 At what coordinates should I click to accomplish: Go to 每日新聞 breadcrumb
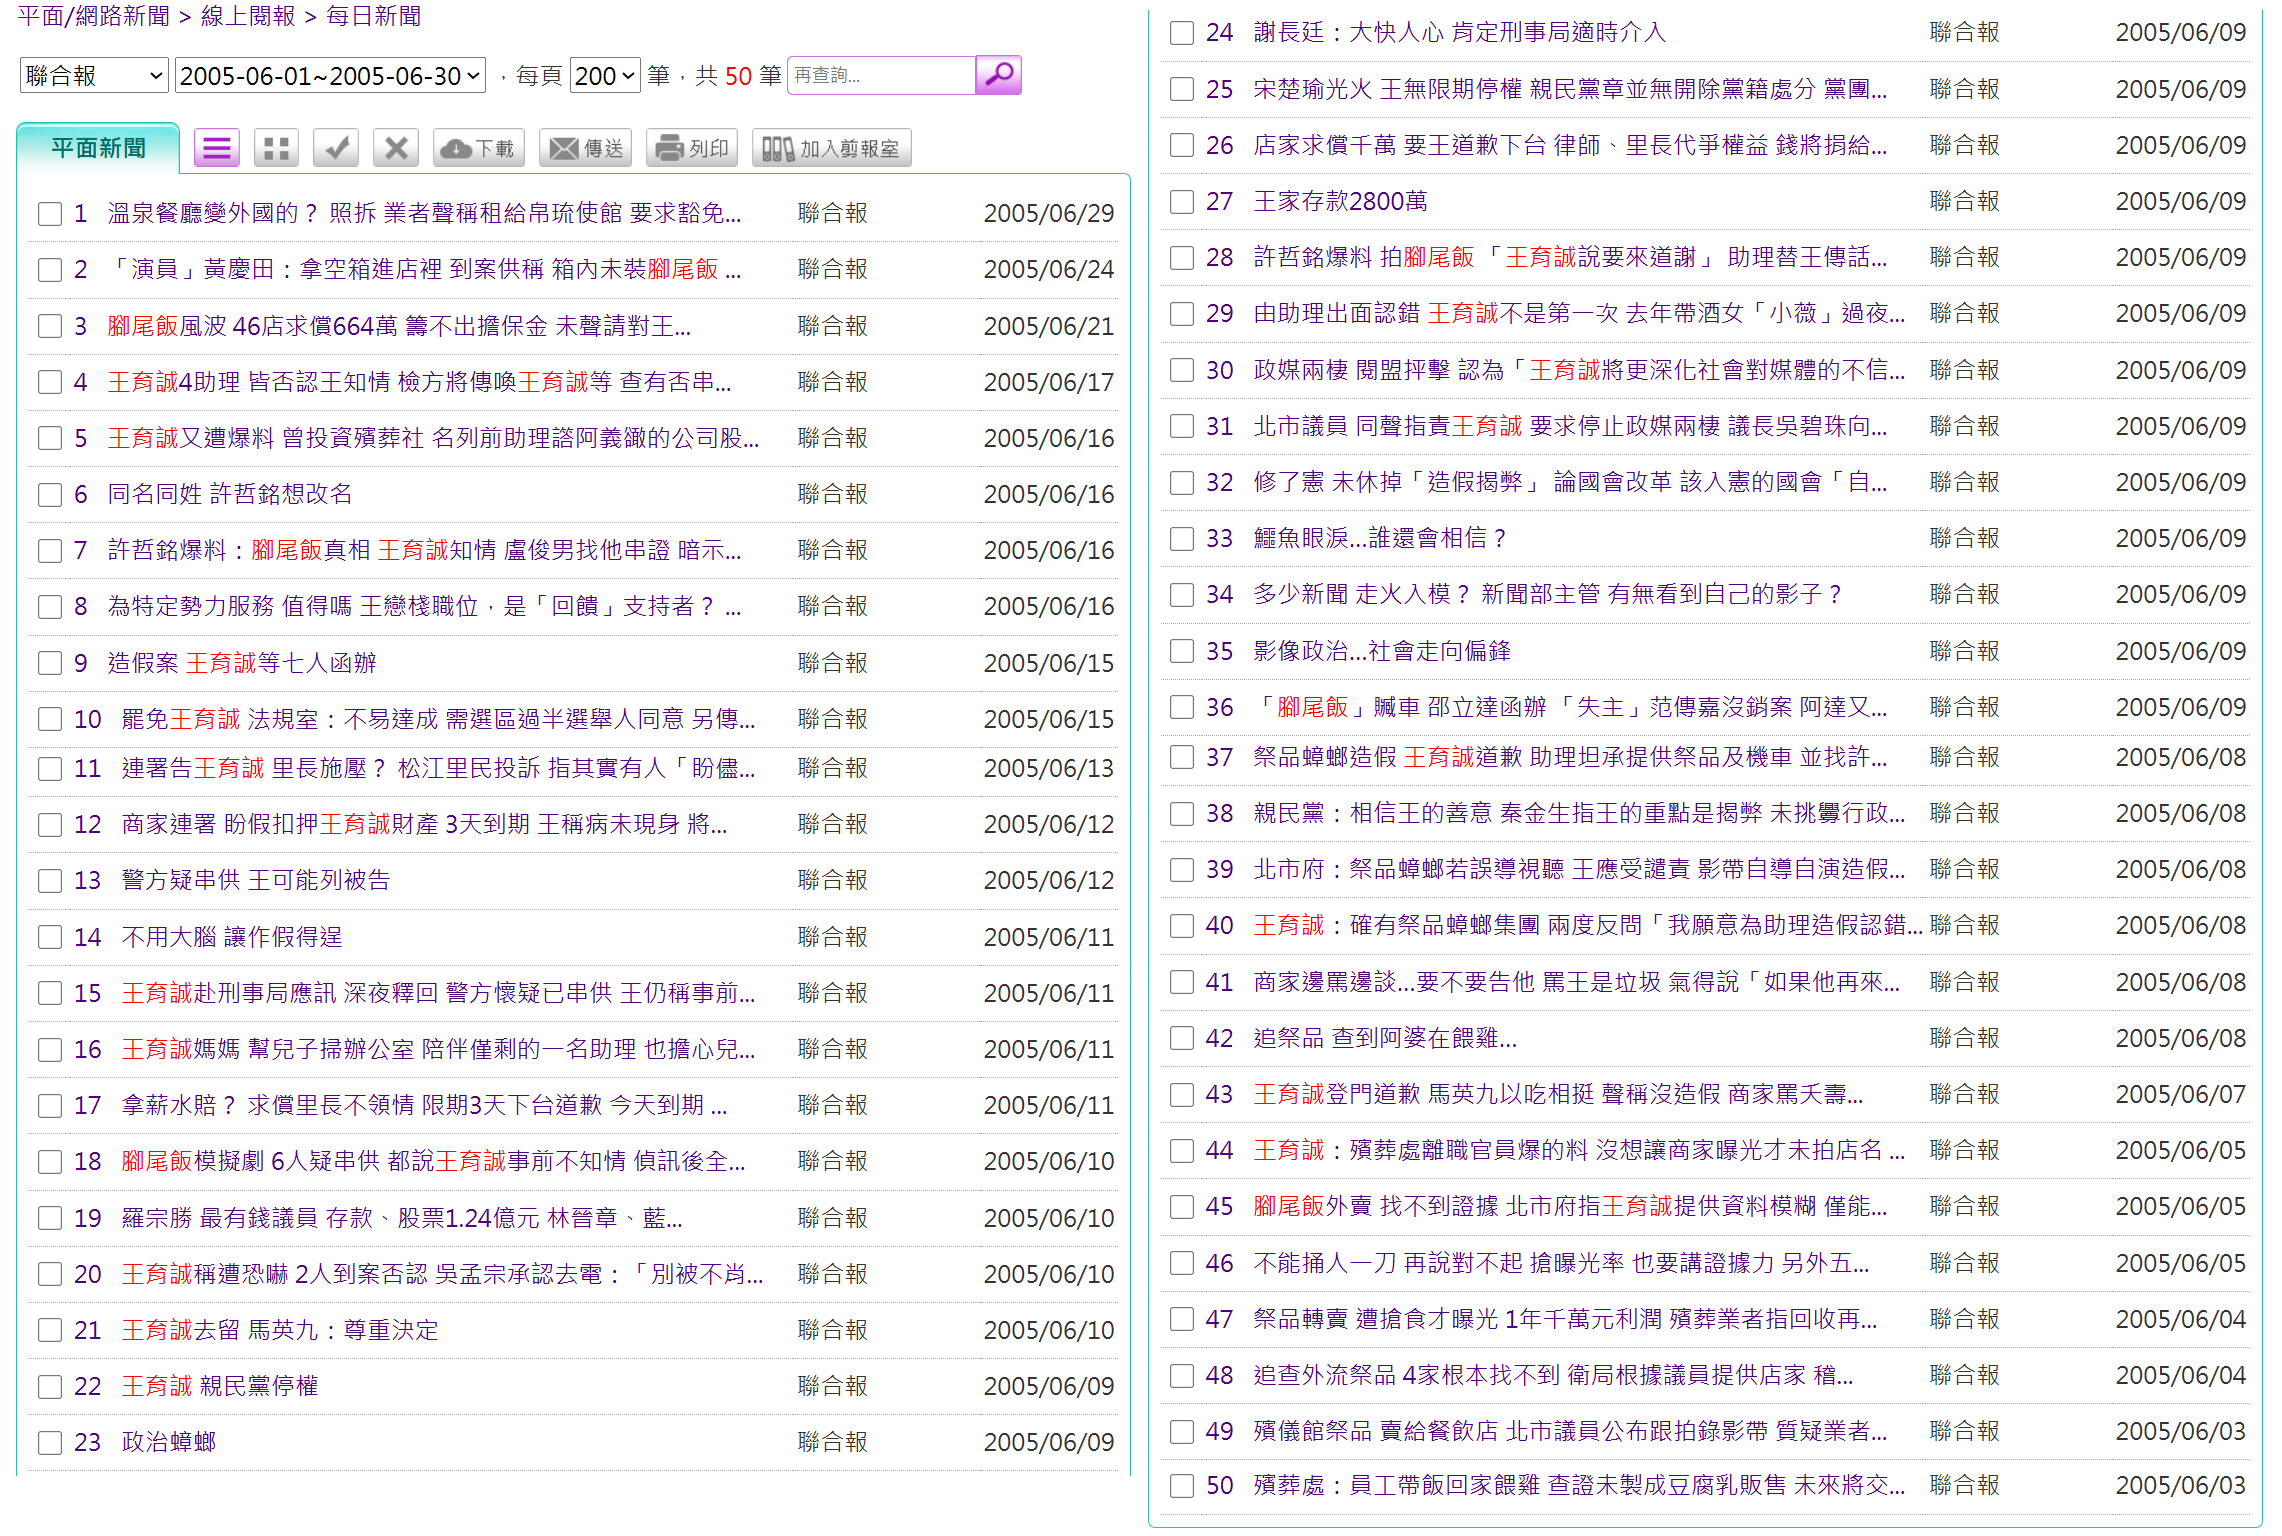[374, 16]
